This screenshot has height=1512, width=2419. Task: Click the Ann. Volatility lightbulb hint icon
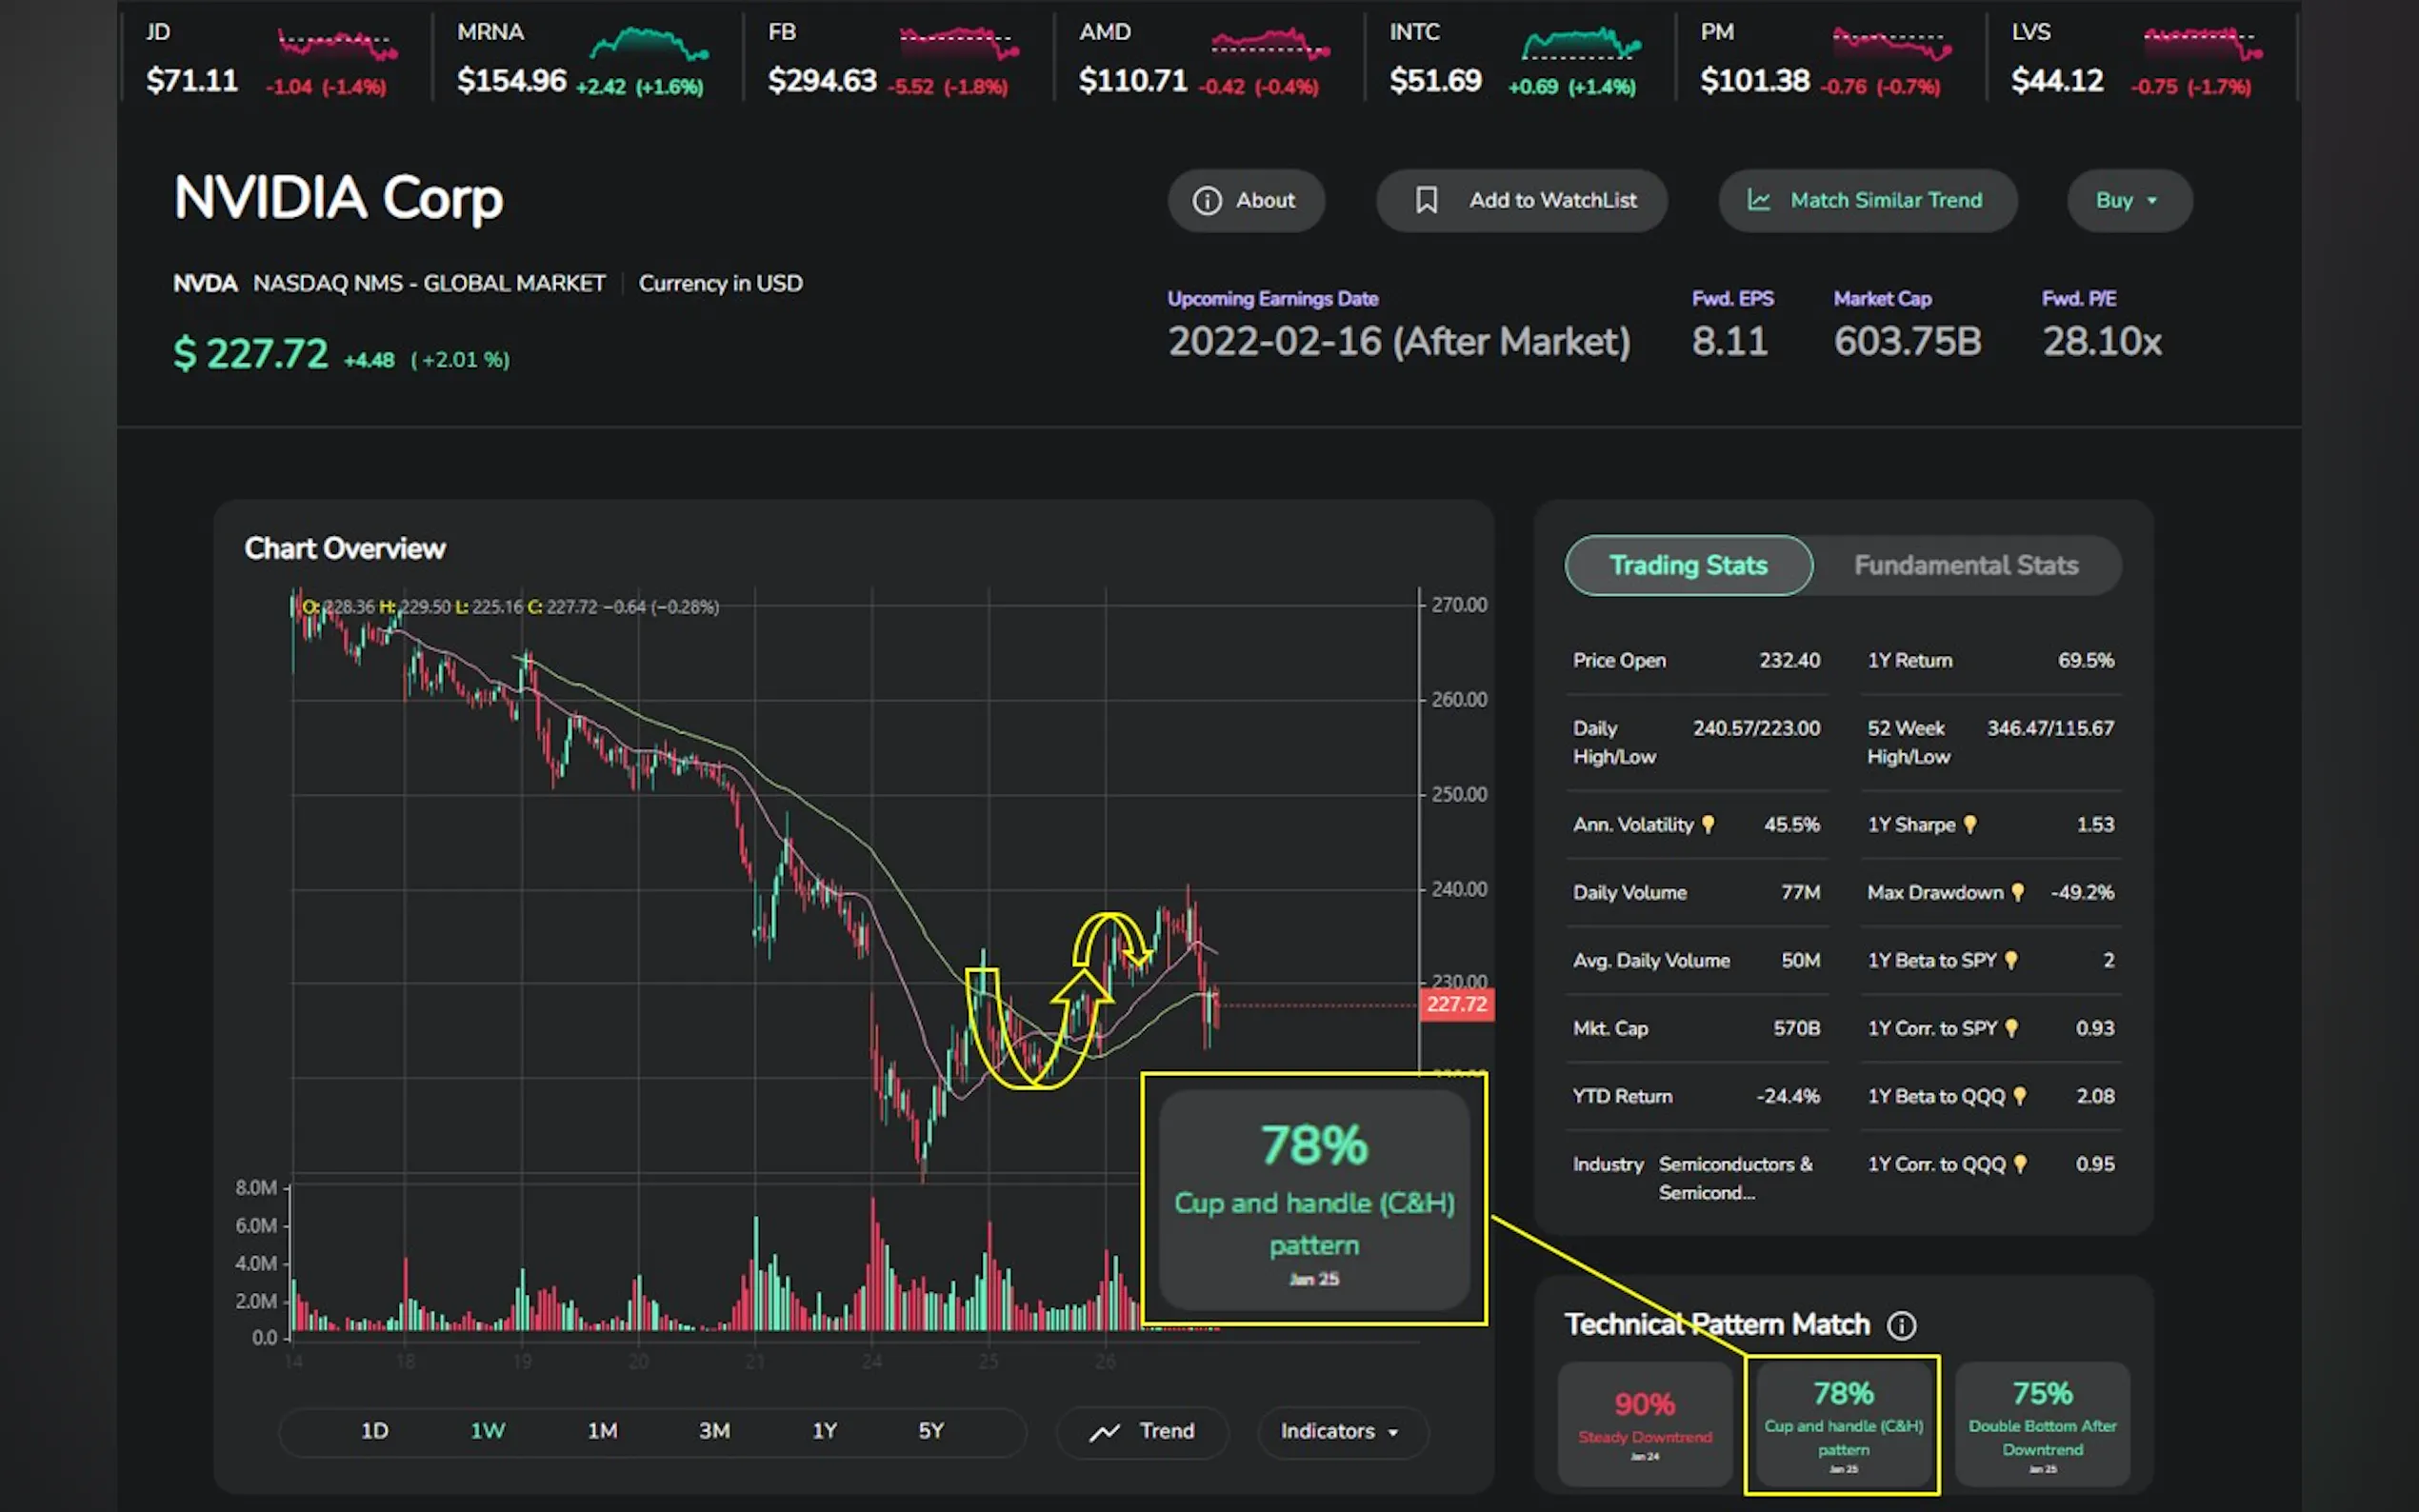tap(1708, 825)
